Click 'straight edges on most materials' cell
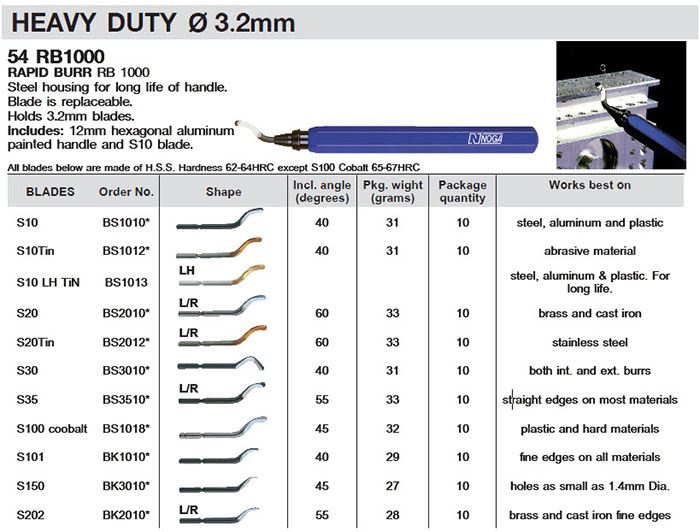 (x=590, y=399)
